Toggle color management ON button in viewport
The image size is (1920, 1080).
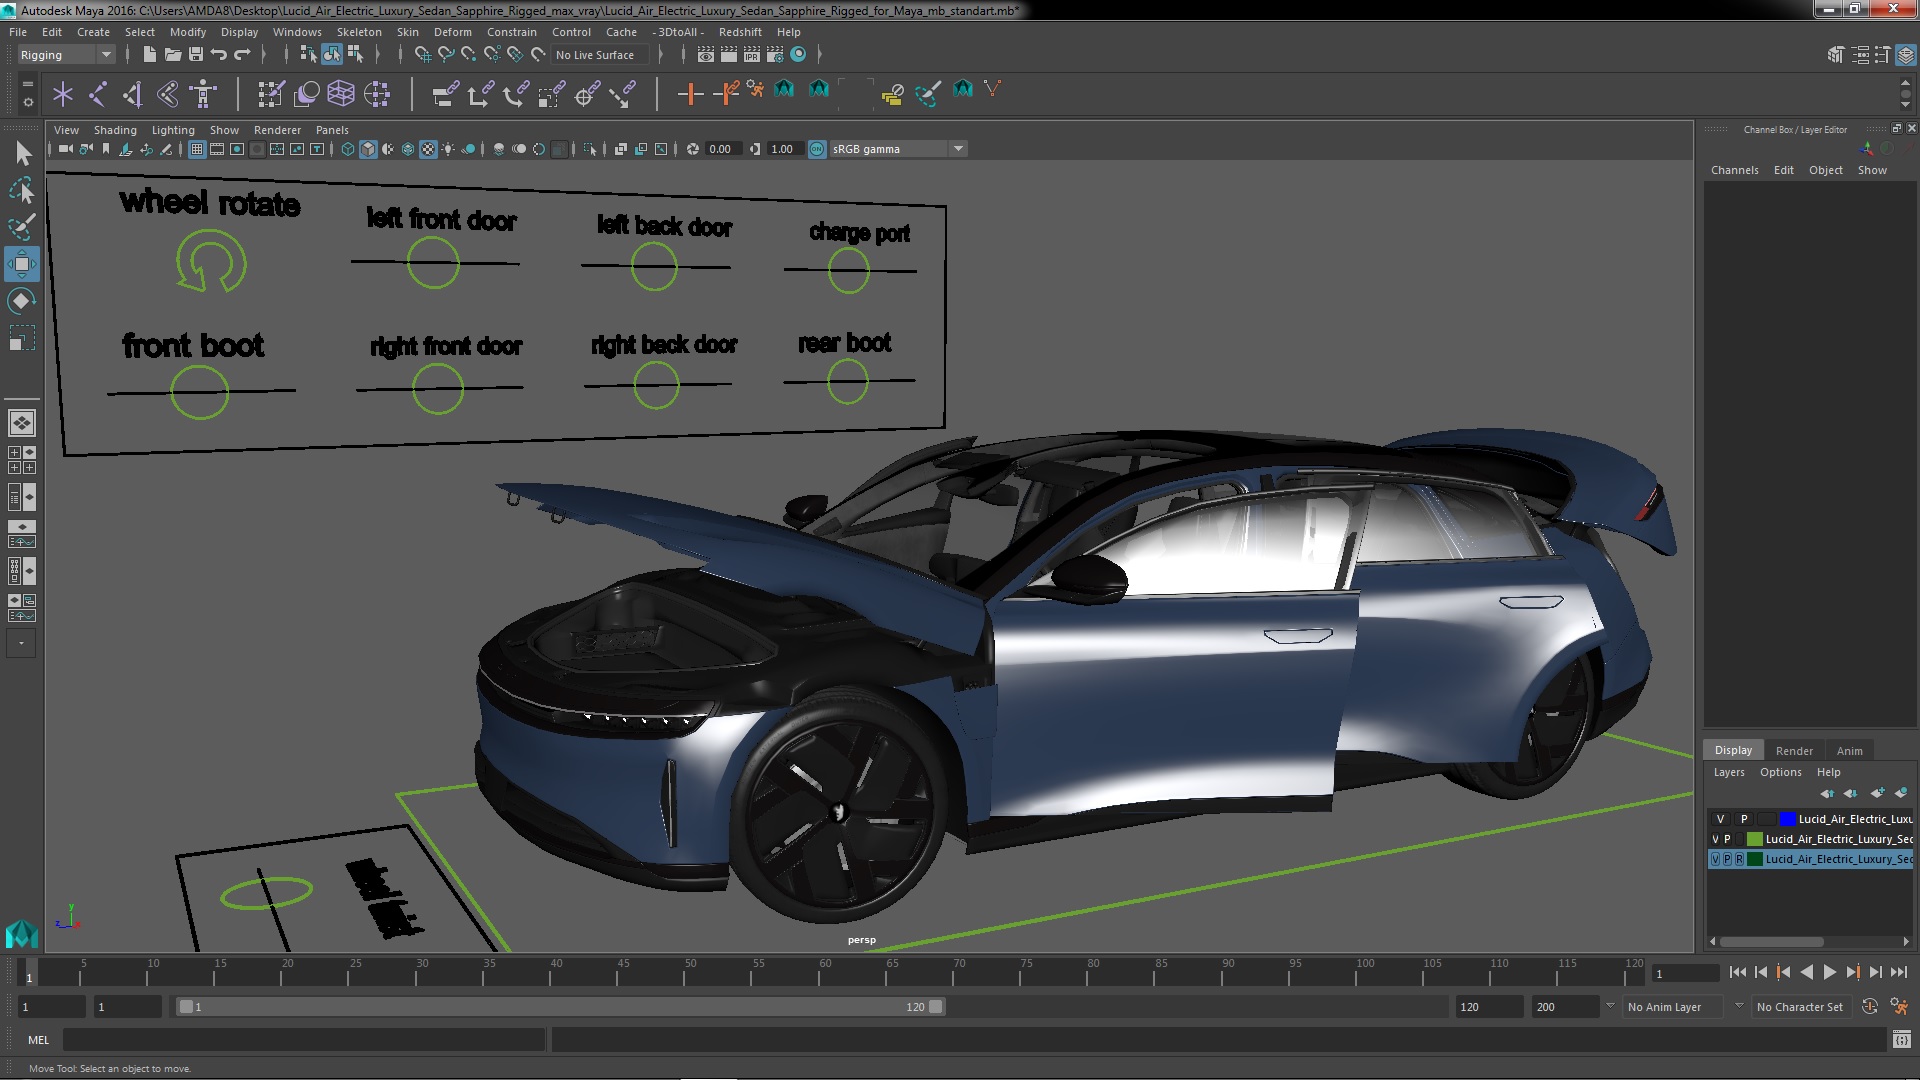coord(817,149)
